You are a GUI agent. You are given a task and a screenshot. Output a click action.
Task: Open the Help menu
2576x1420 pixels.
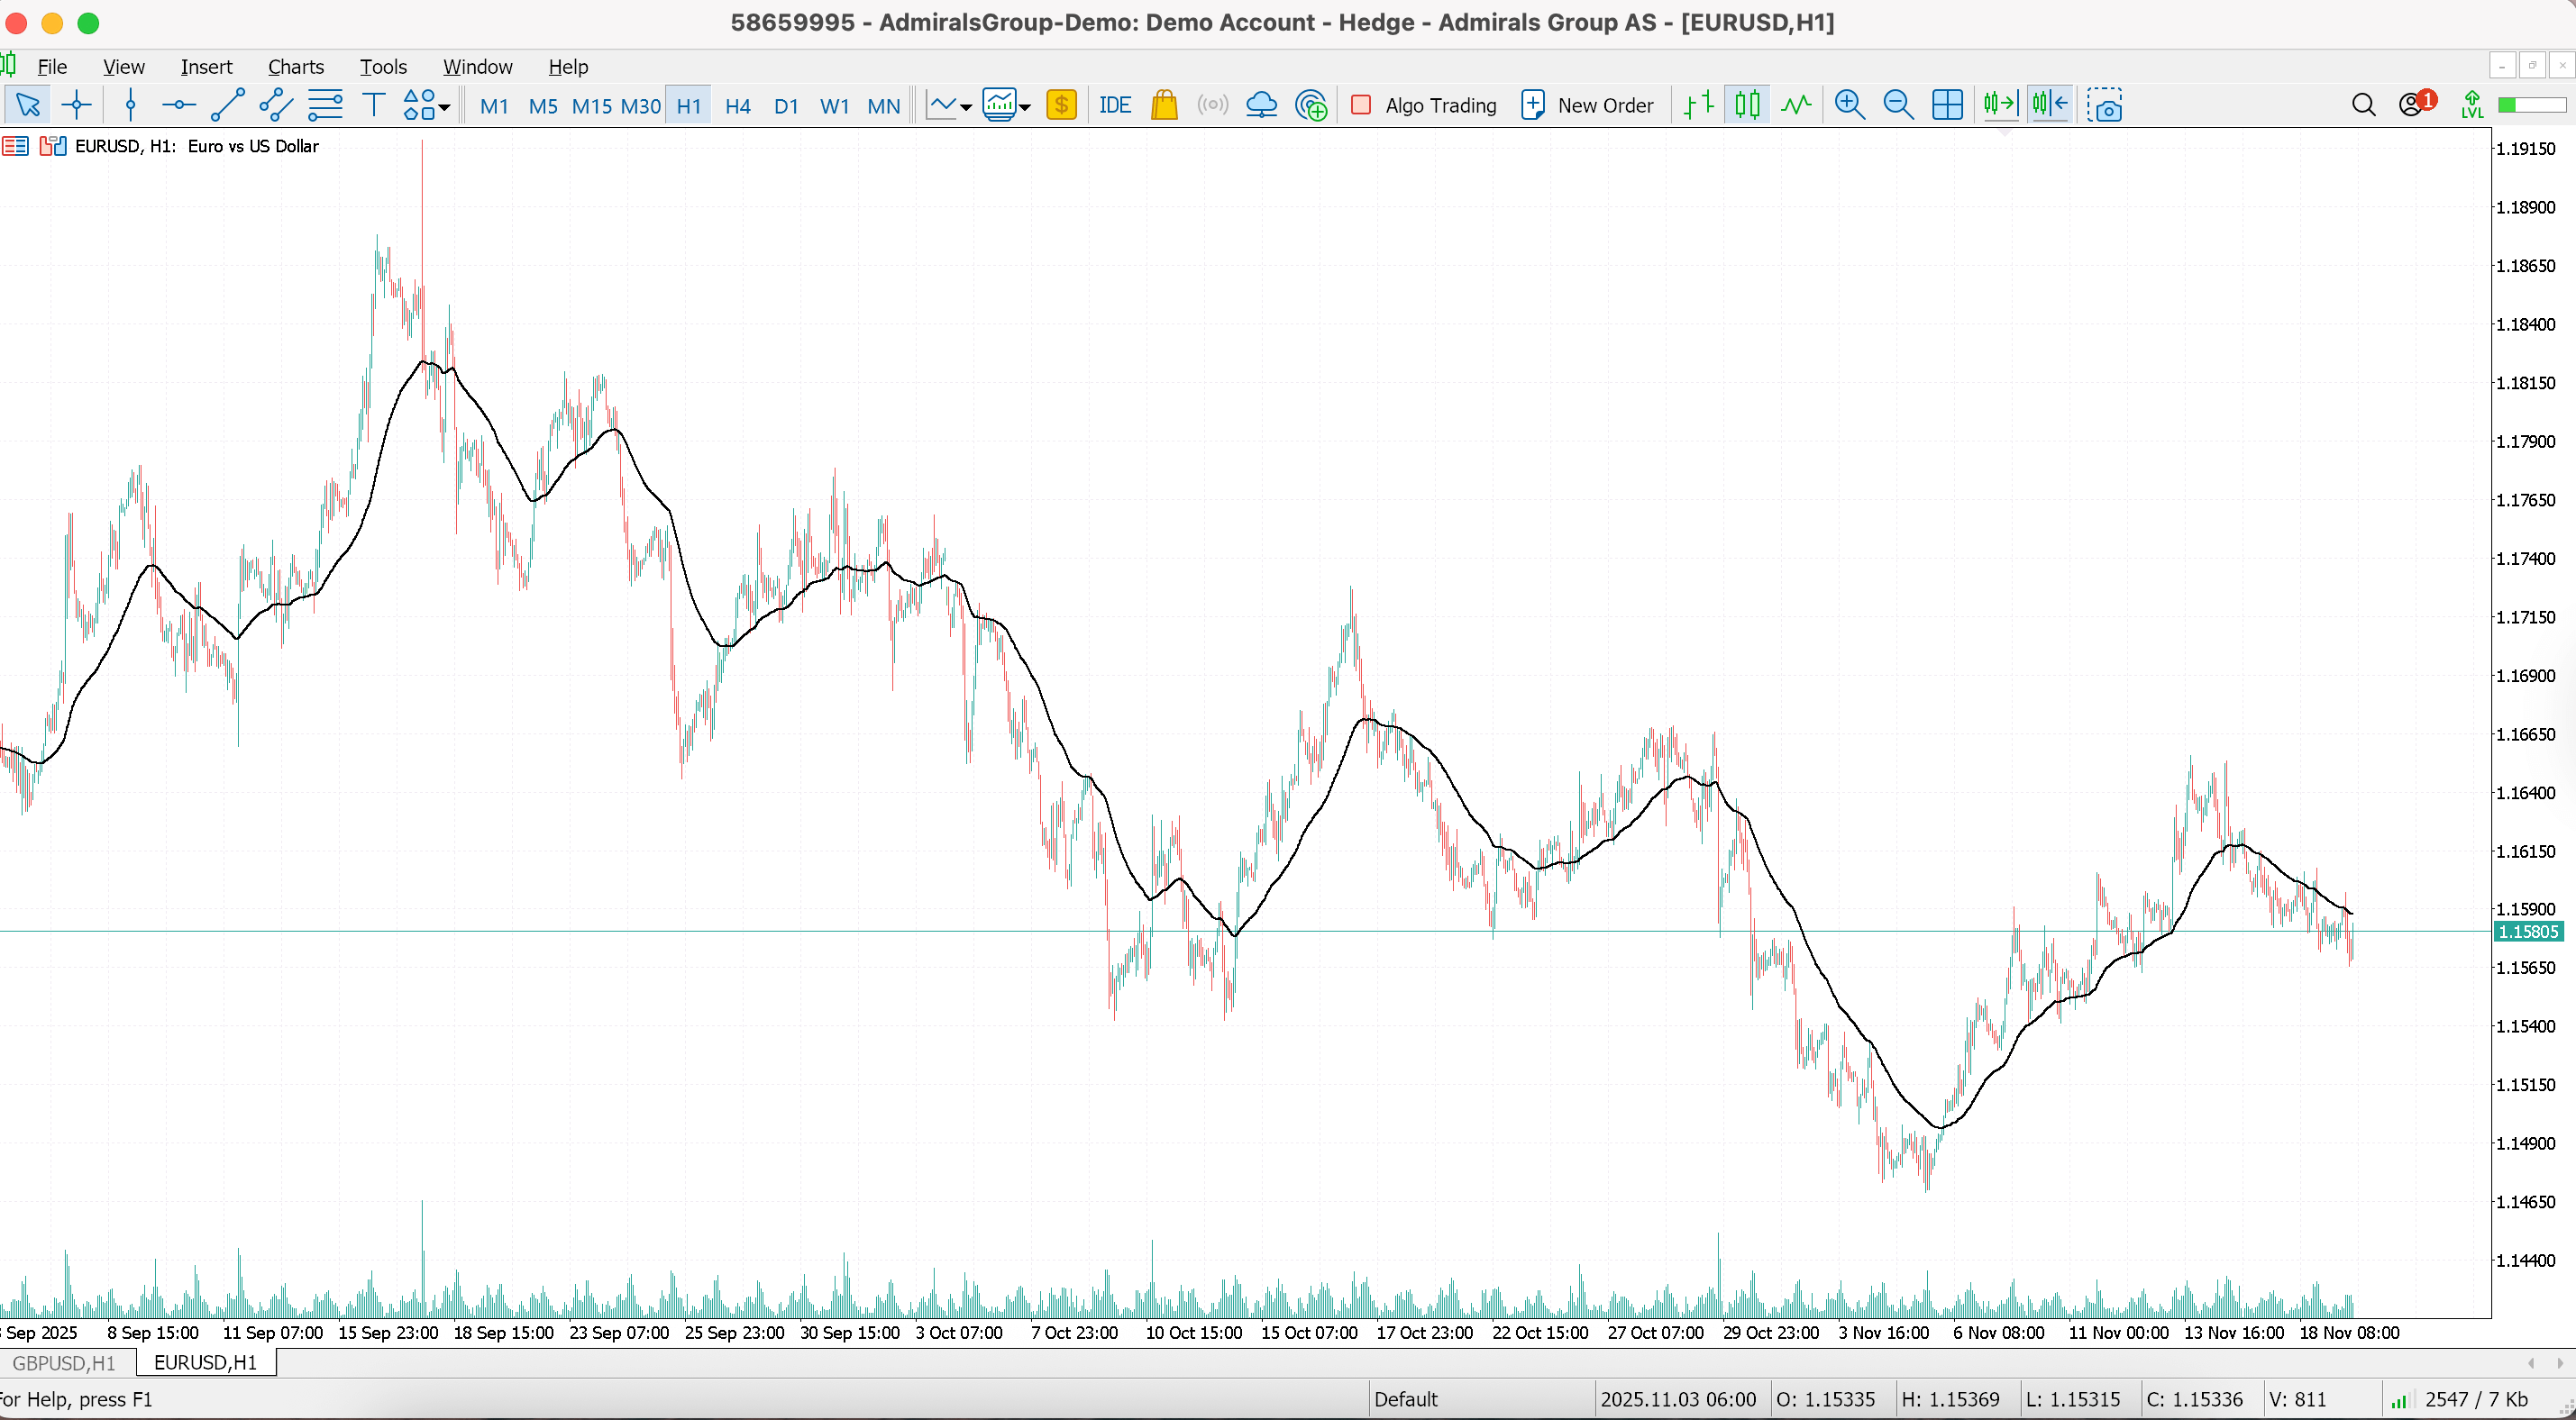568,67
